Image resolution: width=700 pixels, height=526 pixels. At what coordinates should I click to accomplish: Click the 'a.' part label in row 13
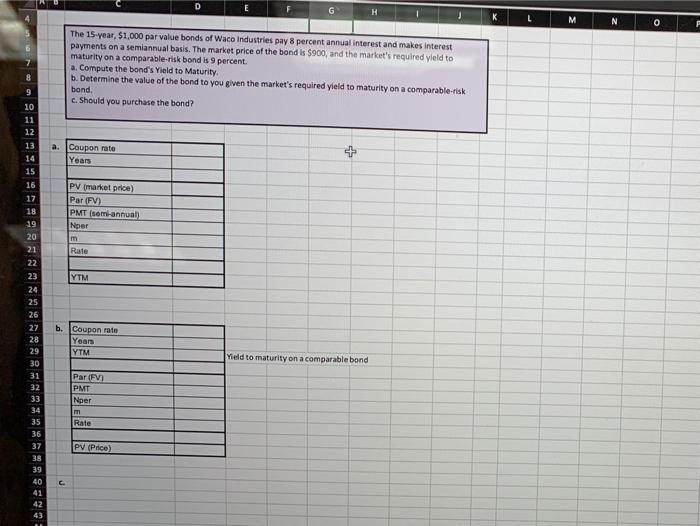point(55,146)
